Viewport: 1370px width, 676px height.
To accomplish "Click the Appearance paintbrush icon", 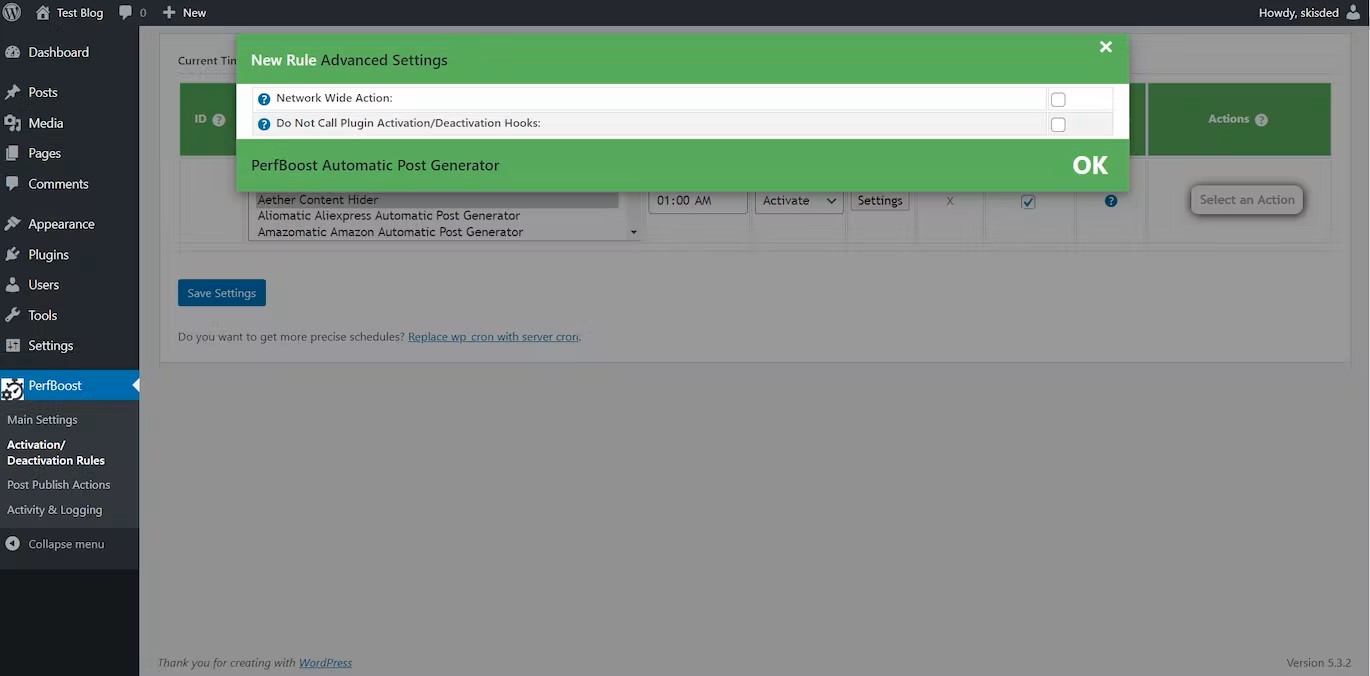I will point(13,224).
